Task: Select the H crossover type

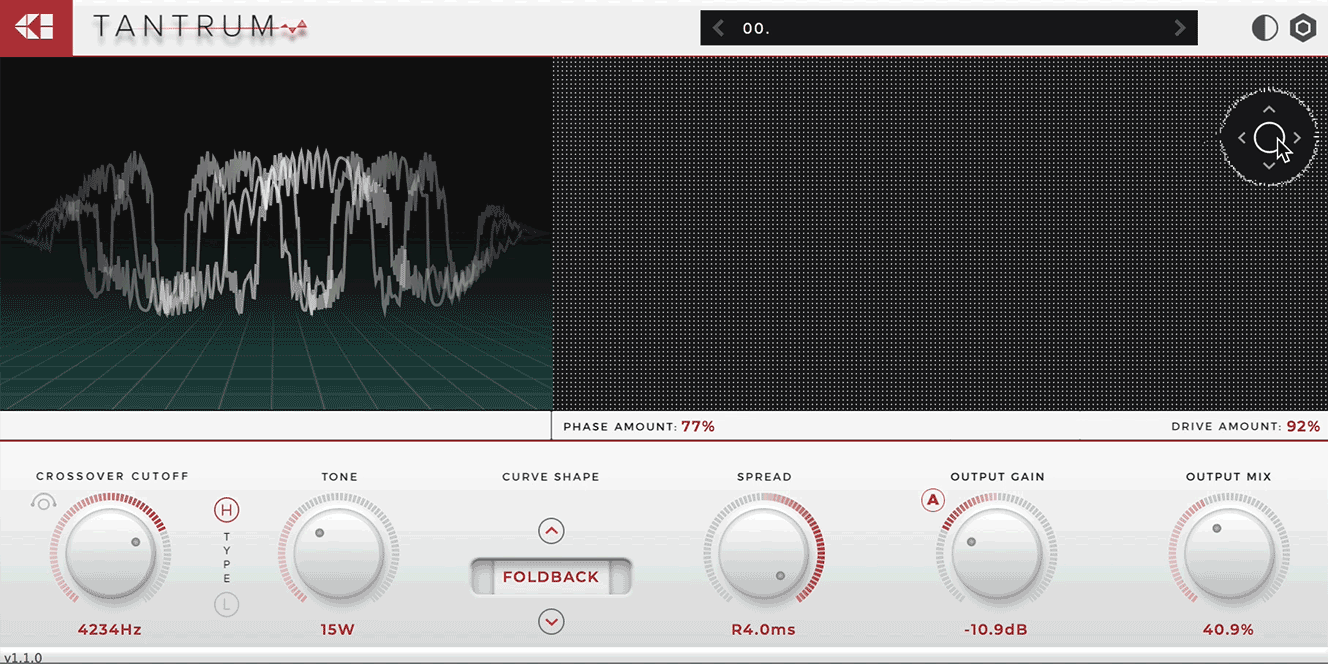Action: point(227,511)
